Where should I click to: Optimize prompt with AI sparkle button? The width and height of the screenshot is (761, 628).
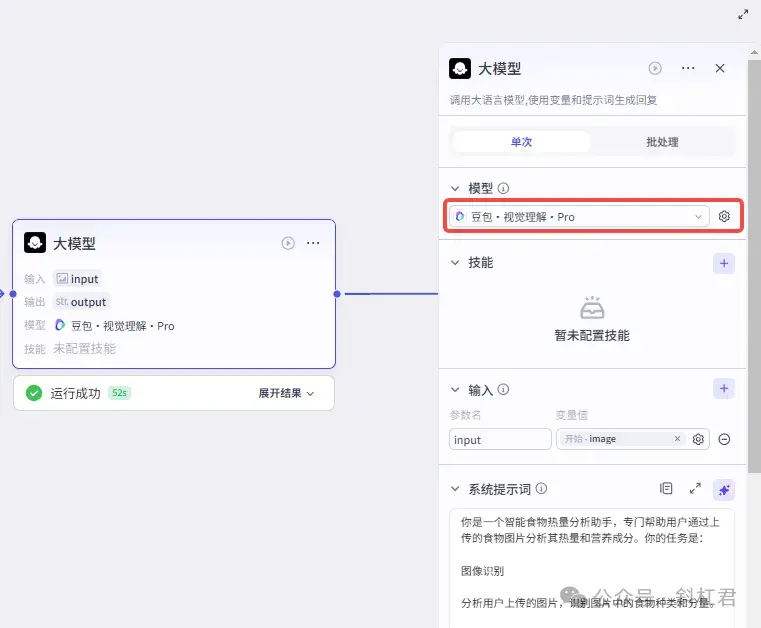[x=724, y=490]
